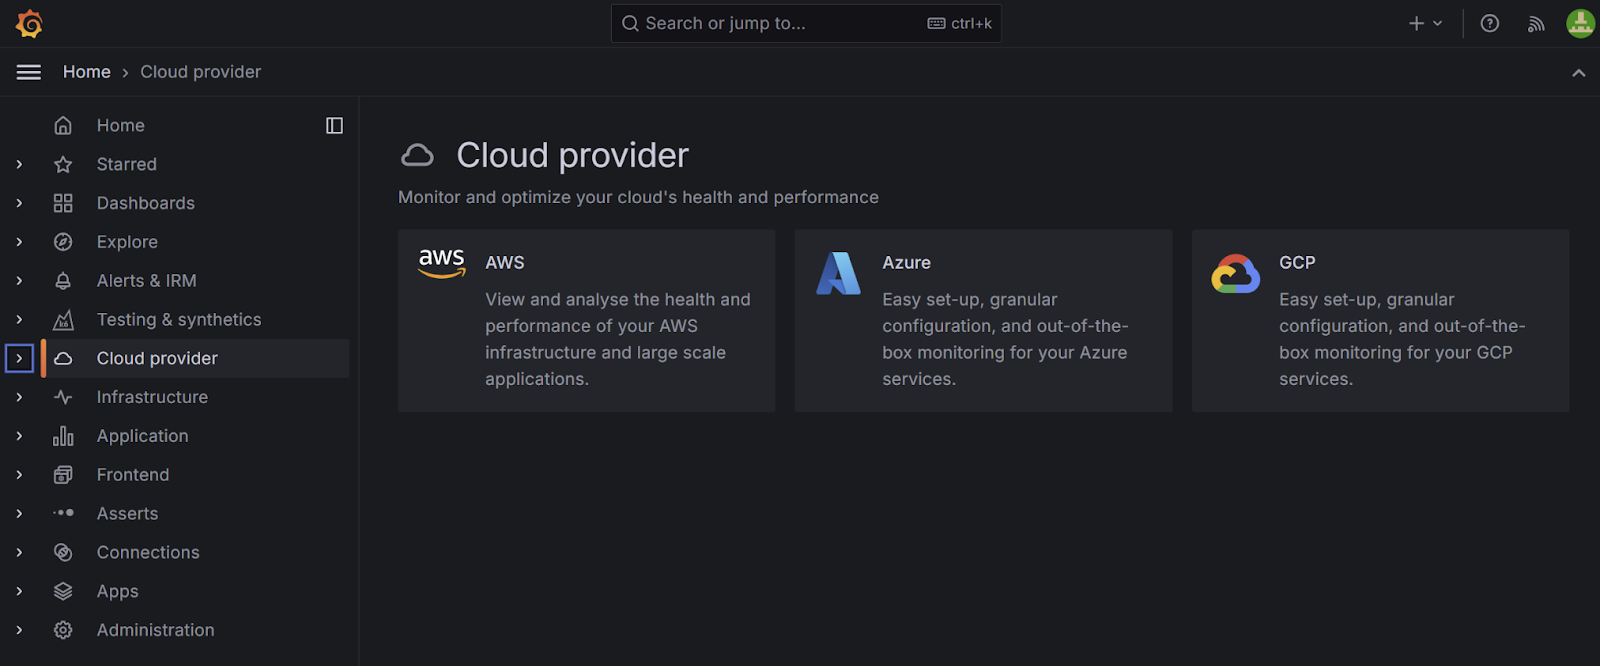Open the plus new dropdown
1600x666 pixels.
coord(1425,23)
